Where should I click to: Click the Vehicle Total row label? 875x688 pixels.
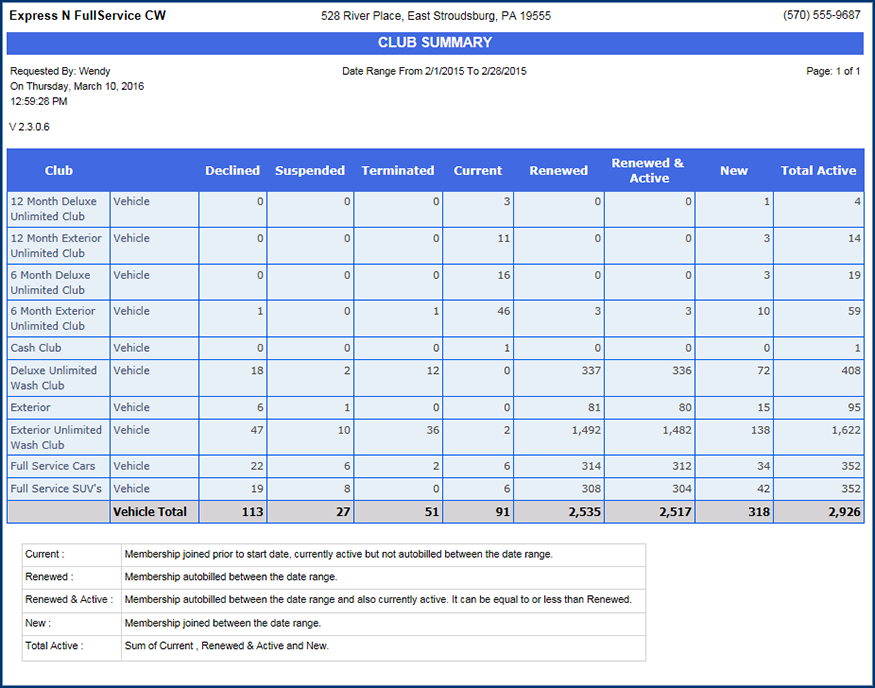point(150,512)
